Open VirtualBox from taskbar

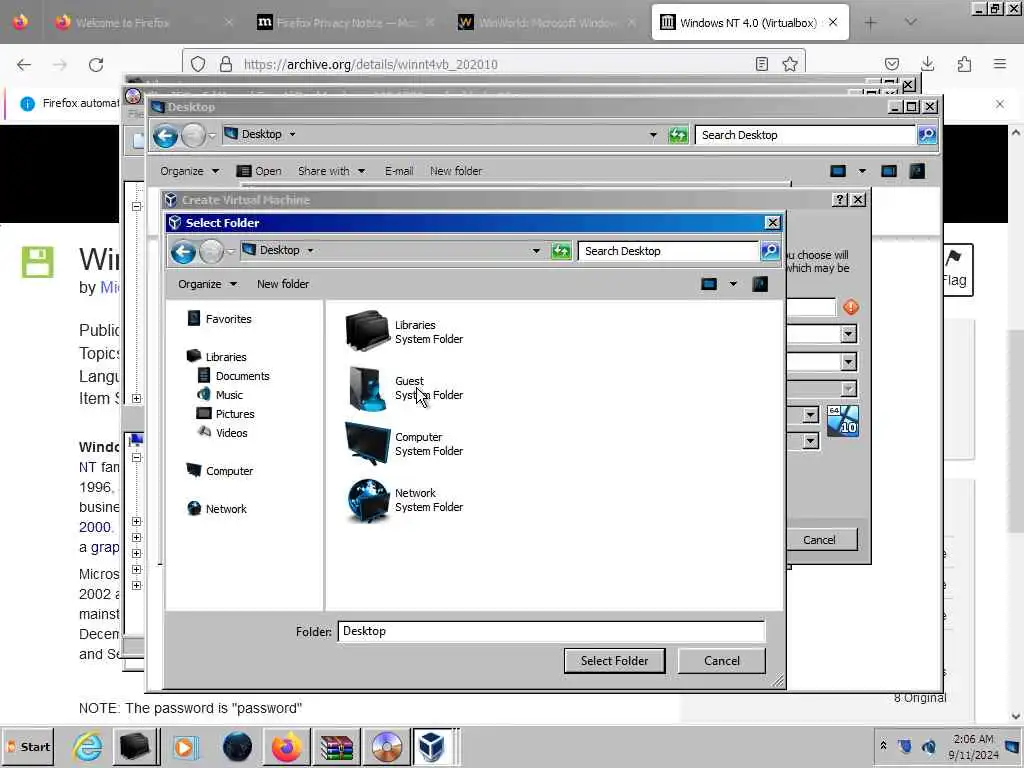[432, 747]
